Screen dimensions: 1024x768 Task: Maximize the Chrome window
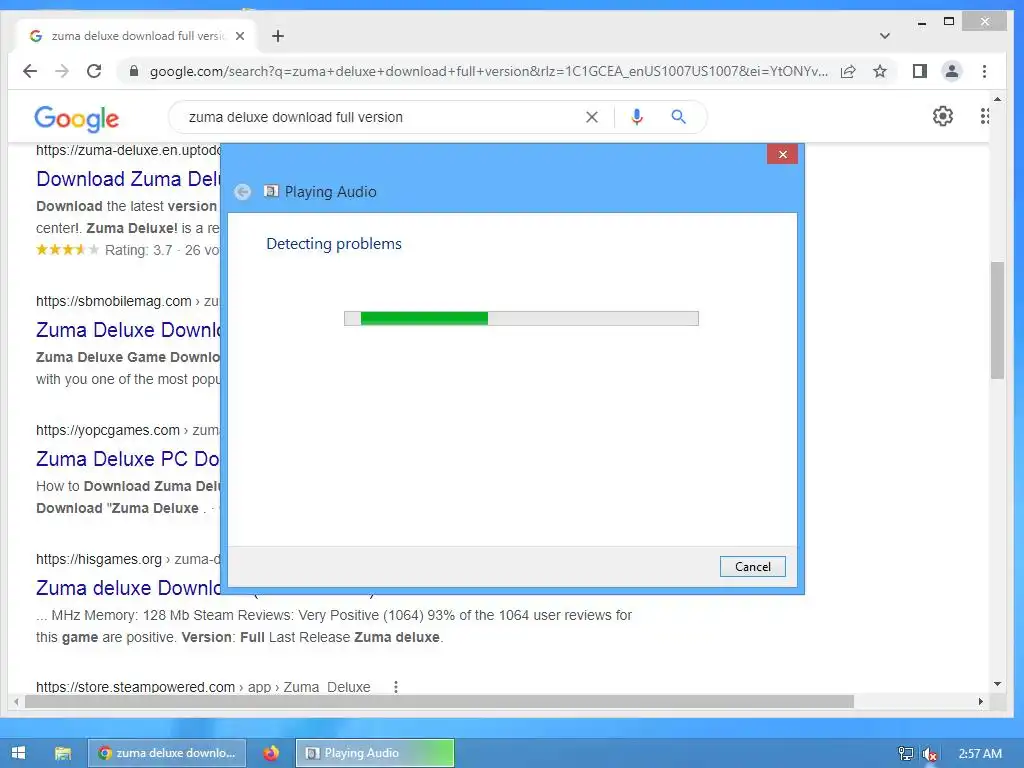[x=949, y=22]
